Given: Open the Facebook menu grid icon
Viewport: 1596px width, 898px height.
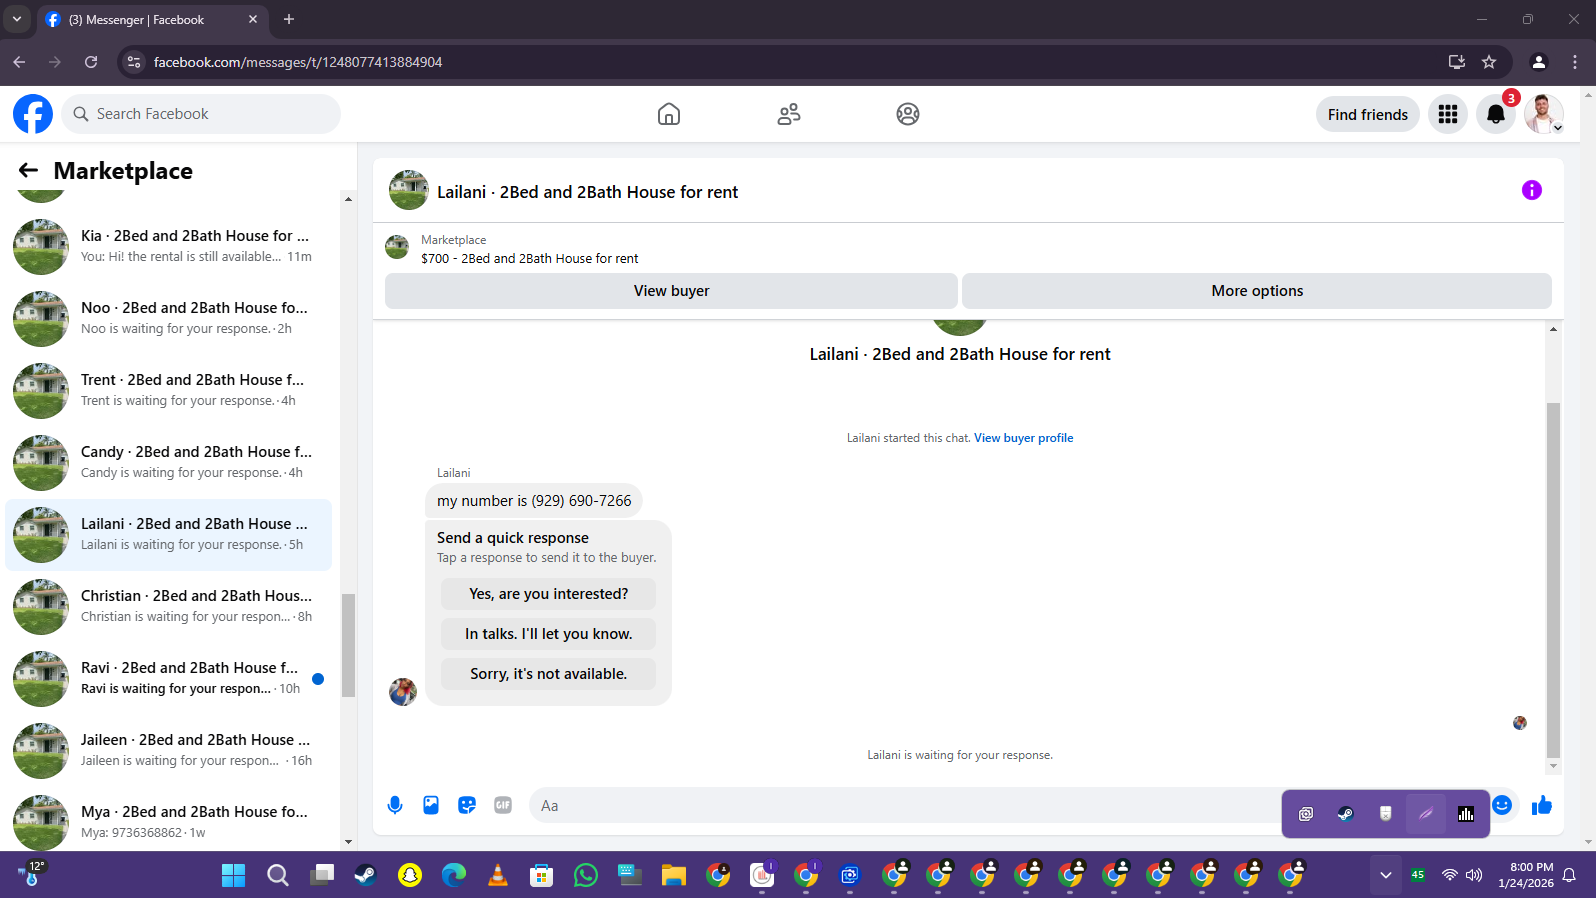Looking at the screenshot, I should [1448, 114].
